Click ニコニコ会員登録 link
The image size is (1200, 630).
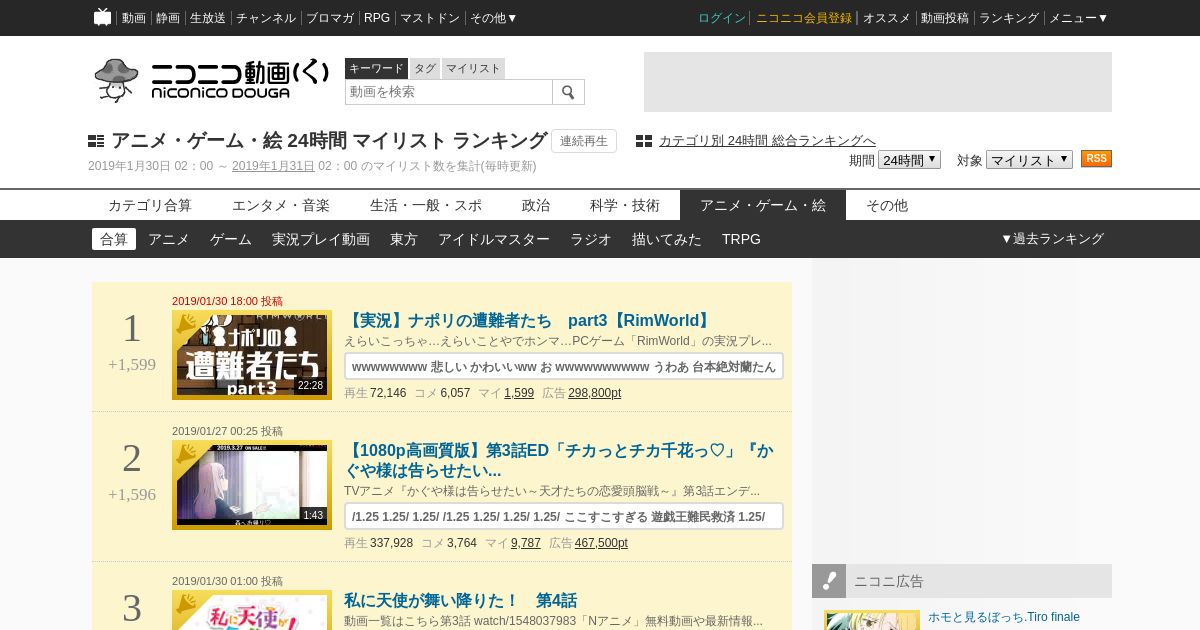click(804, 18)
